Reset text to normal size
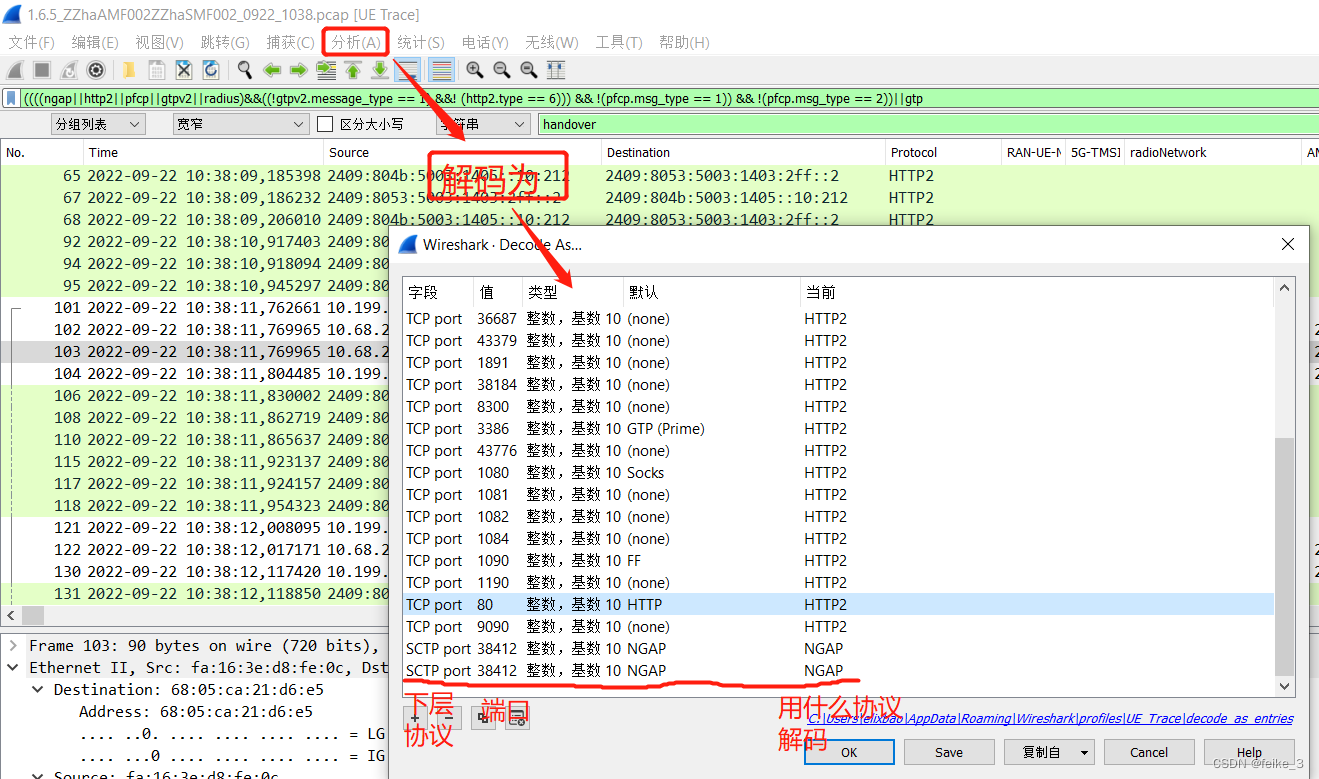Image resolution: width=1319 pixels, height=779 pixels. [529, 70]
